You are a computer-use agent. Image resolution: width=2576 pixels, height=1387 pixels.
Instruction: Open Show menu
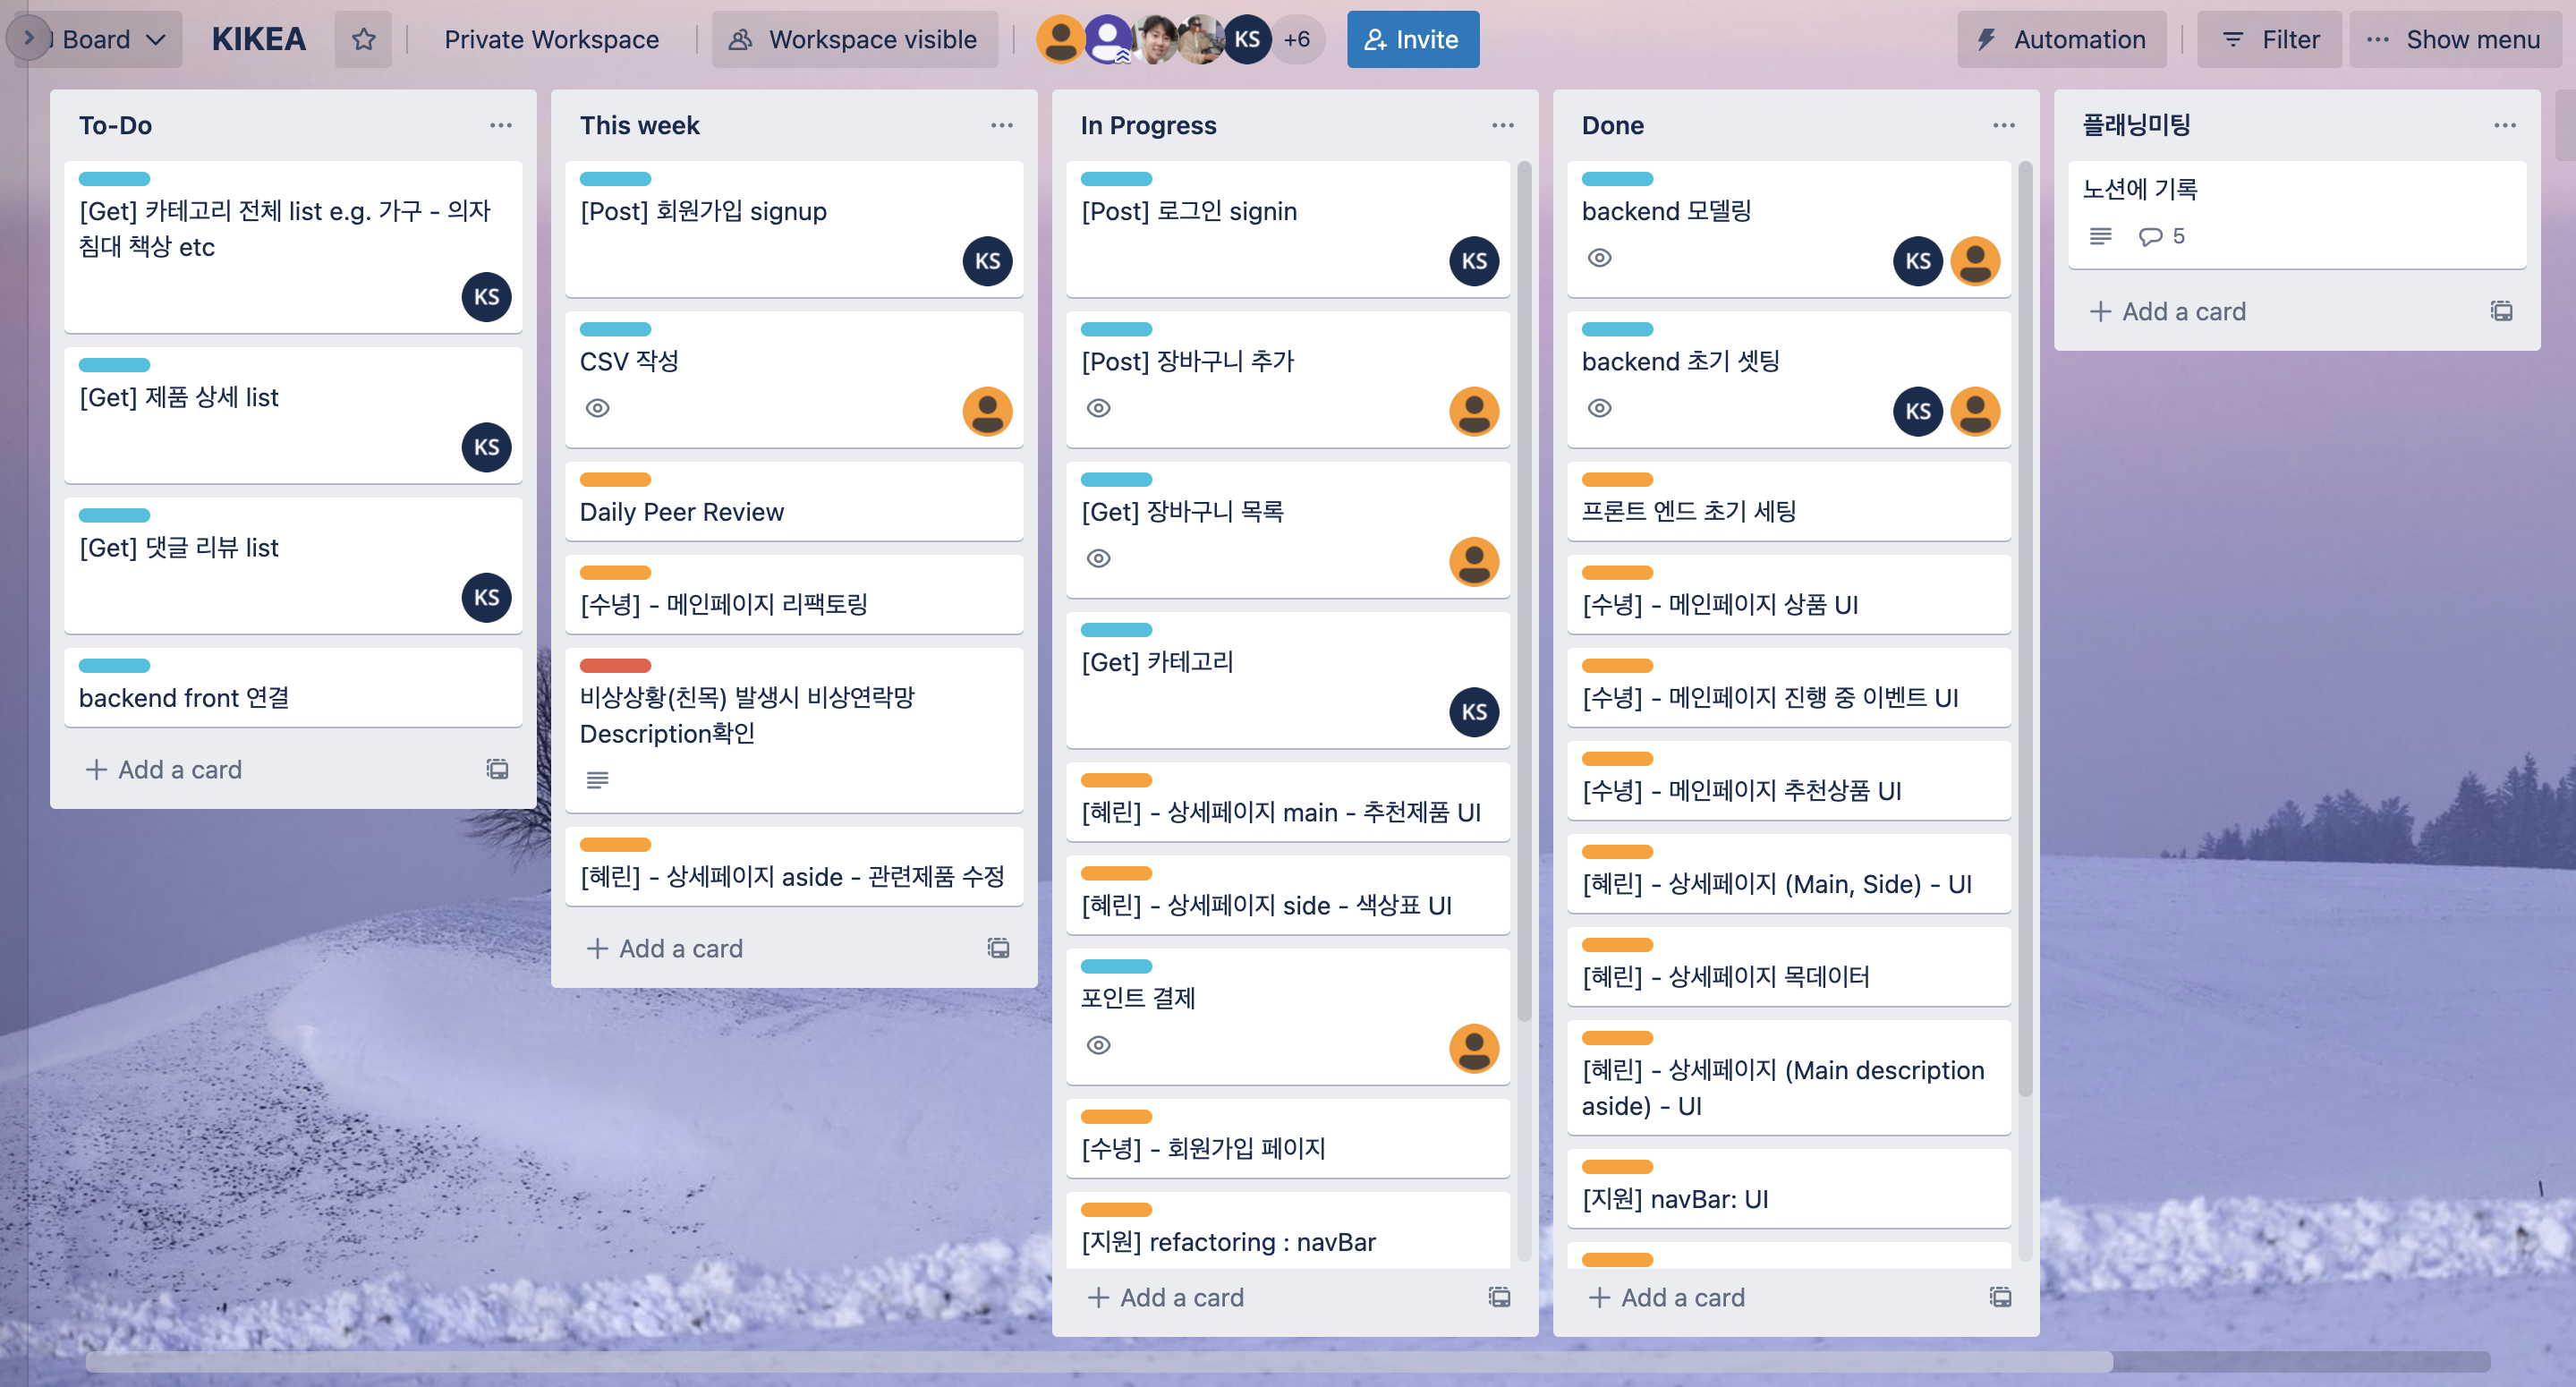tap(2454, 39)
